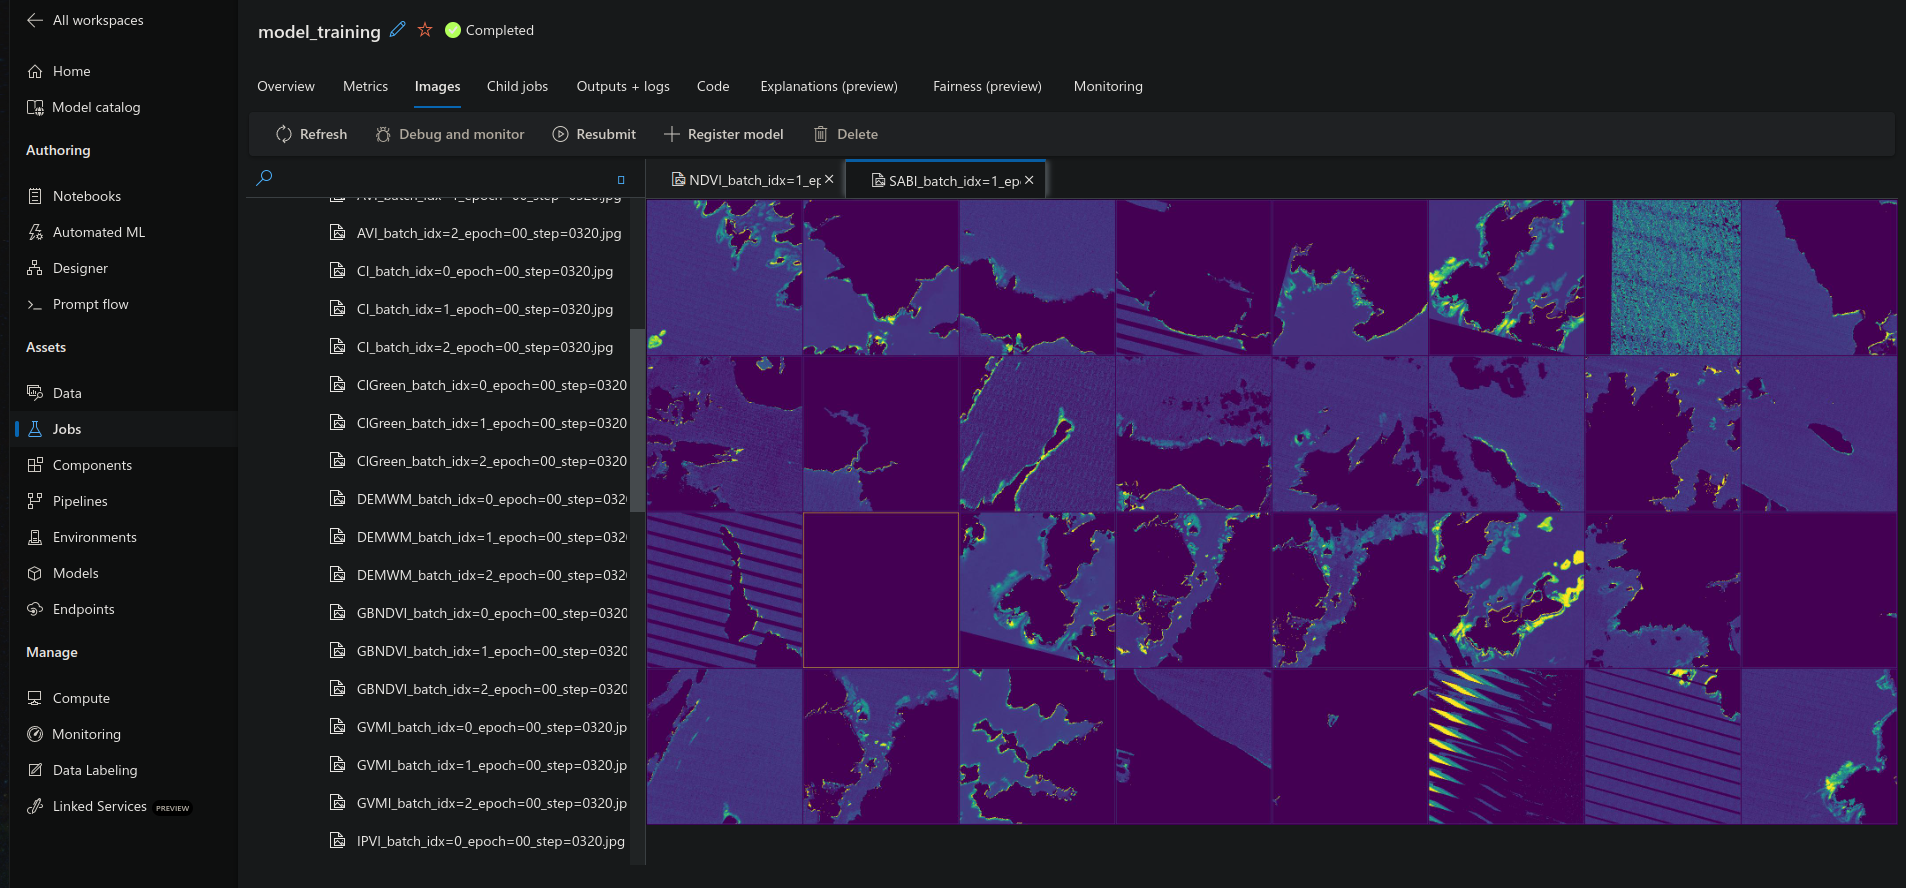Switch to the Metrics tab
The height and width of the screenshot is (888, 1906).
[365, 86]
